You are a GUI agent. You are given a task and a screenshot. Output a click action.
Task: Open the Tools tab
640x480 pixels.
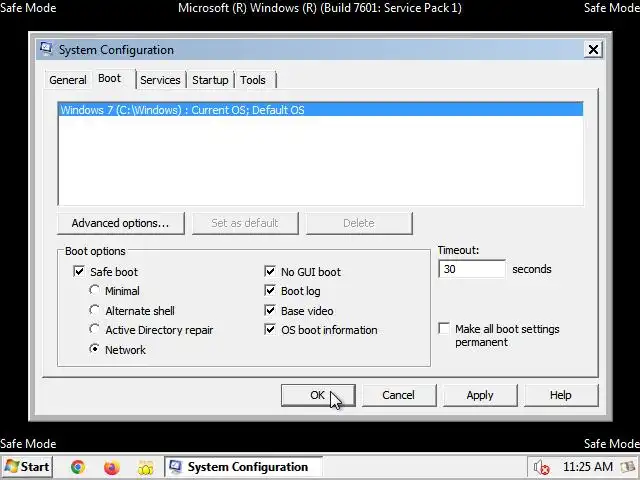click(x=253, y=80)
